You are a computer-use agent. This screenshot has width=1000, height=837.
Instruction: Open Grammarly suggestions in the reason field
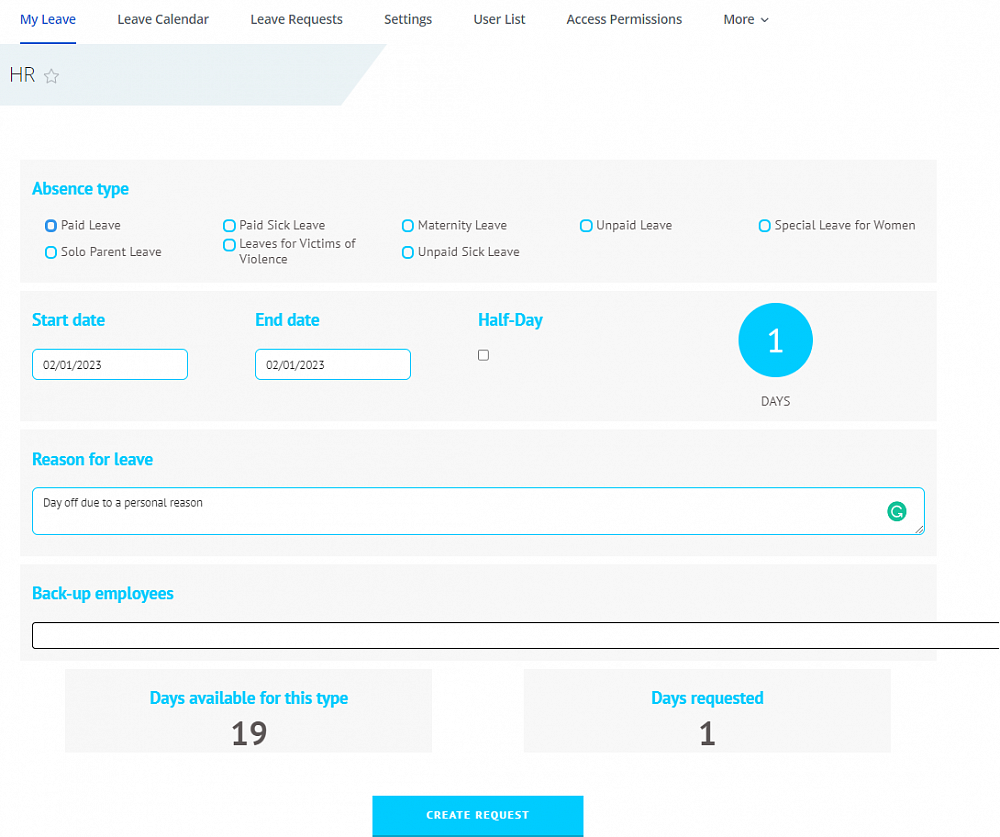897,511
